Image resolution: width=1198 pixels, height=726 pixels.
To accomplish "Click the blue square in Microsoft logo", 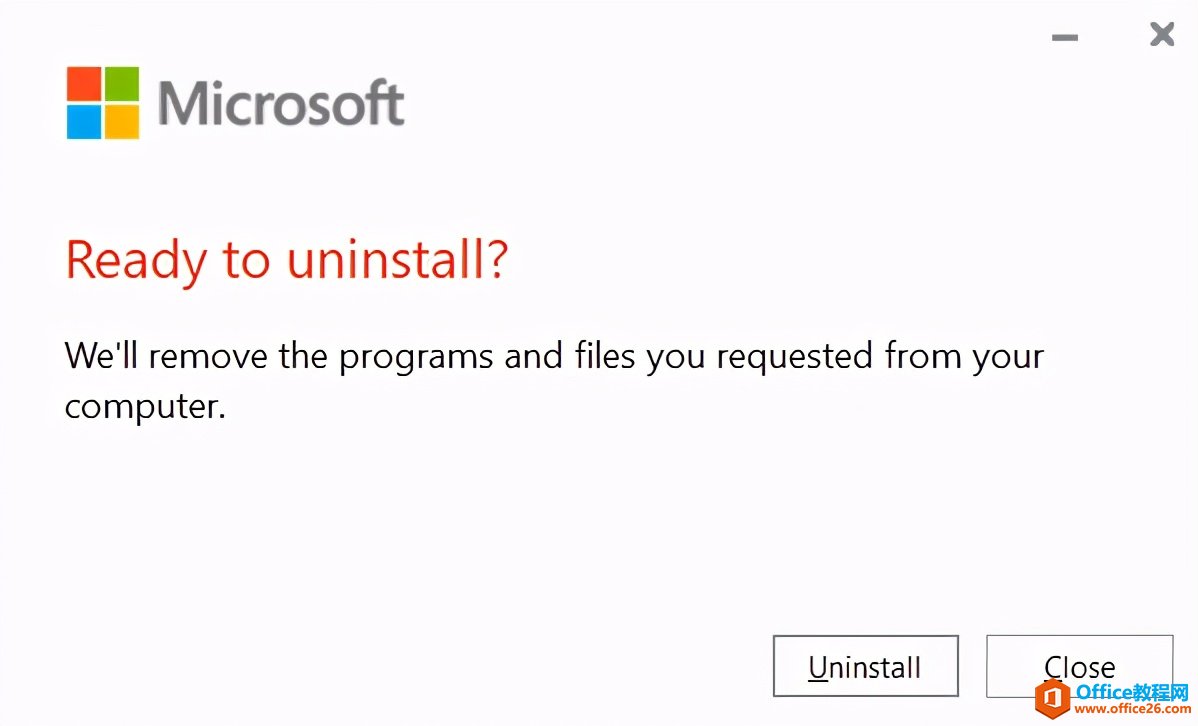I will (84, 122).
